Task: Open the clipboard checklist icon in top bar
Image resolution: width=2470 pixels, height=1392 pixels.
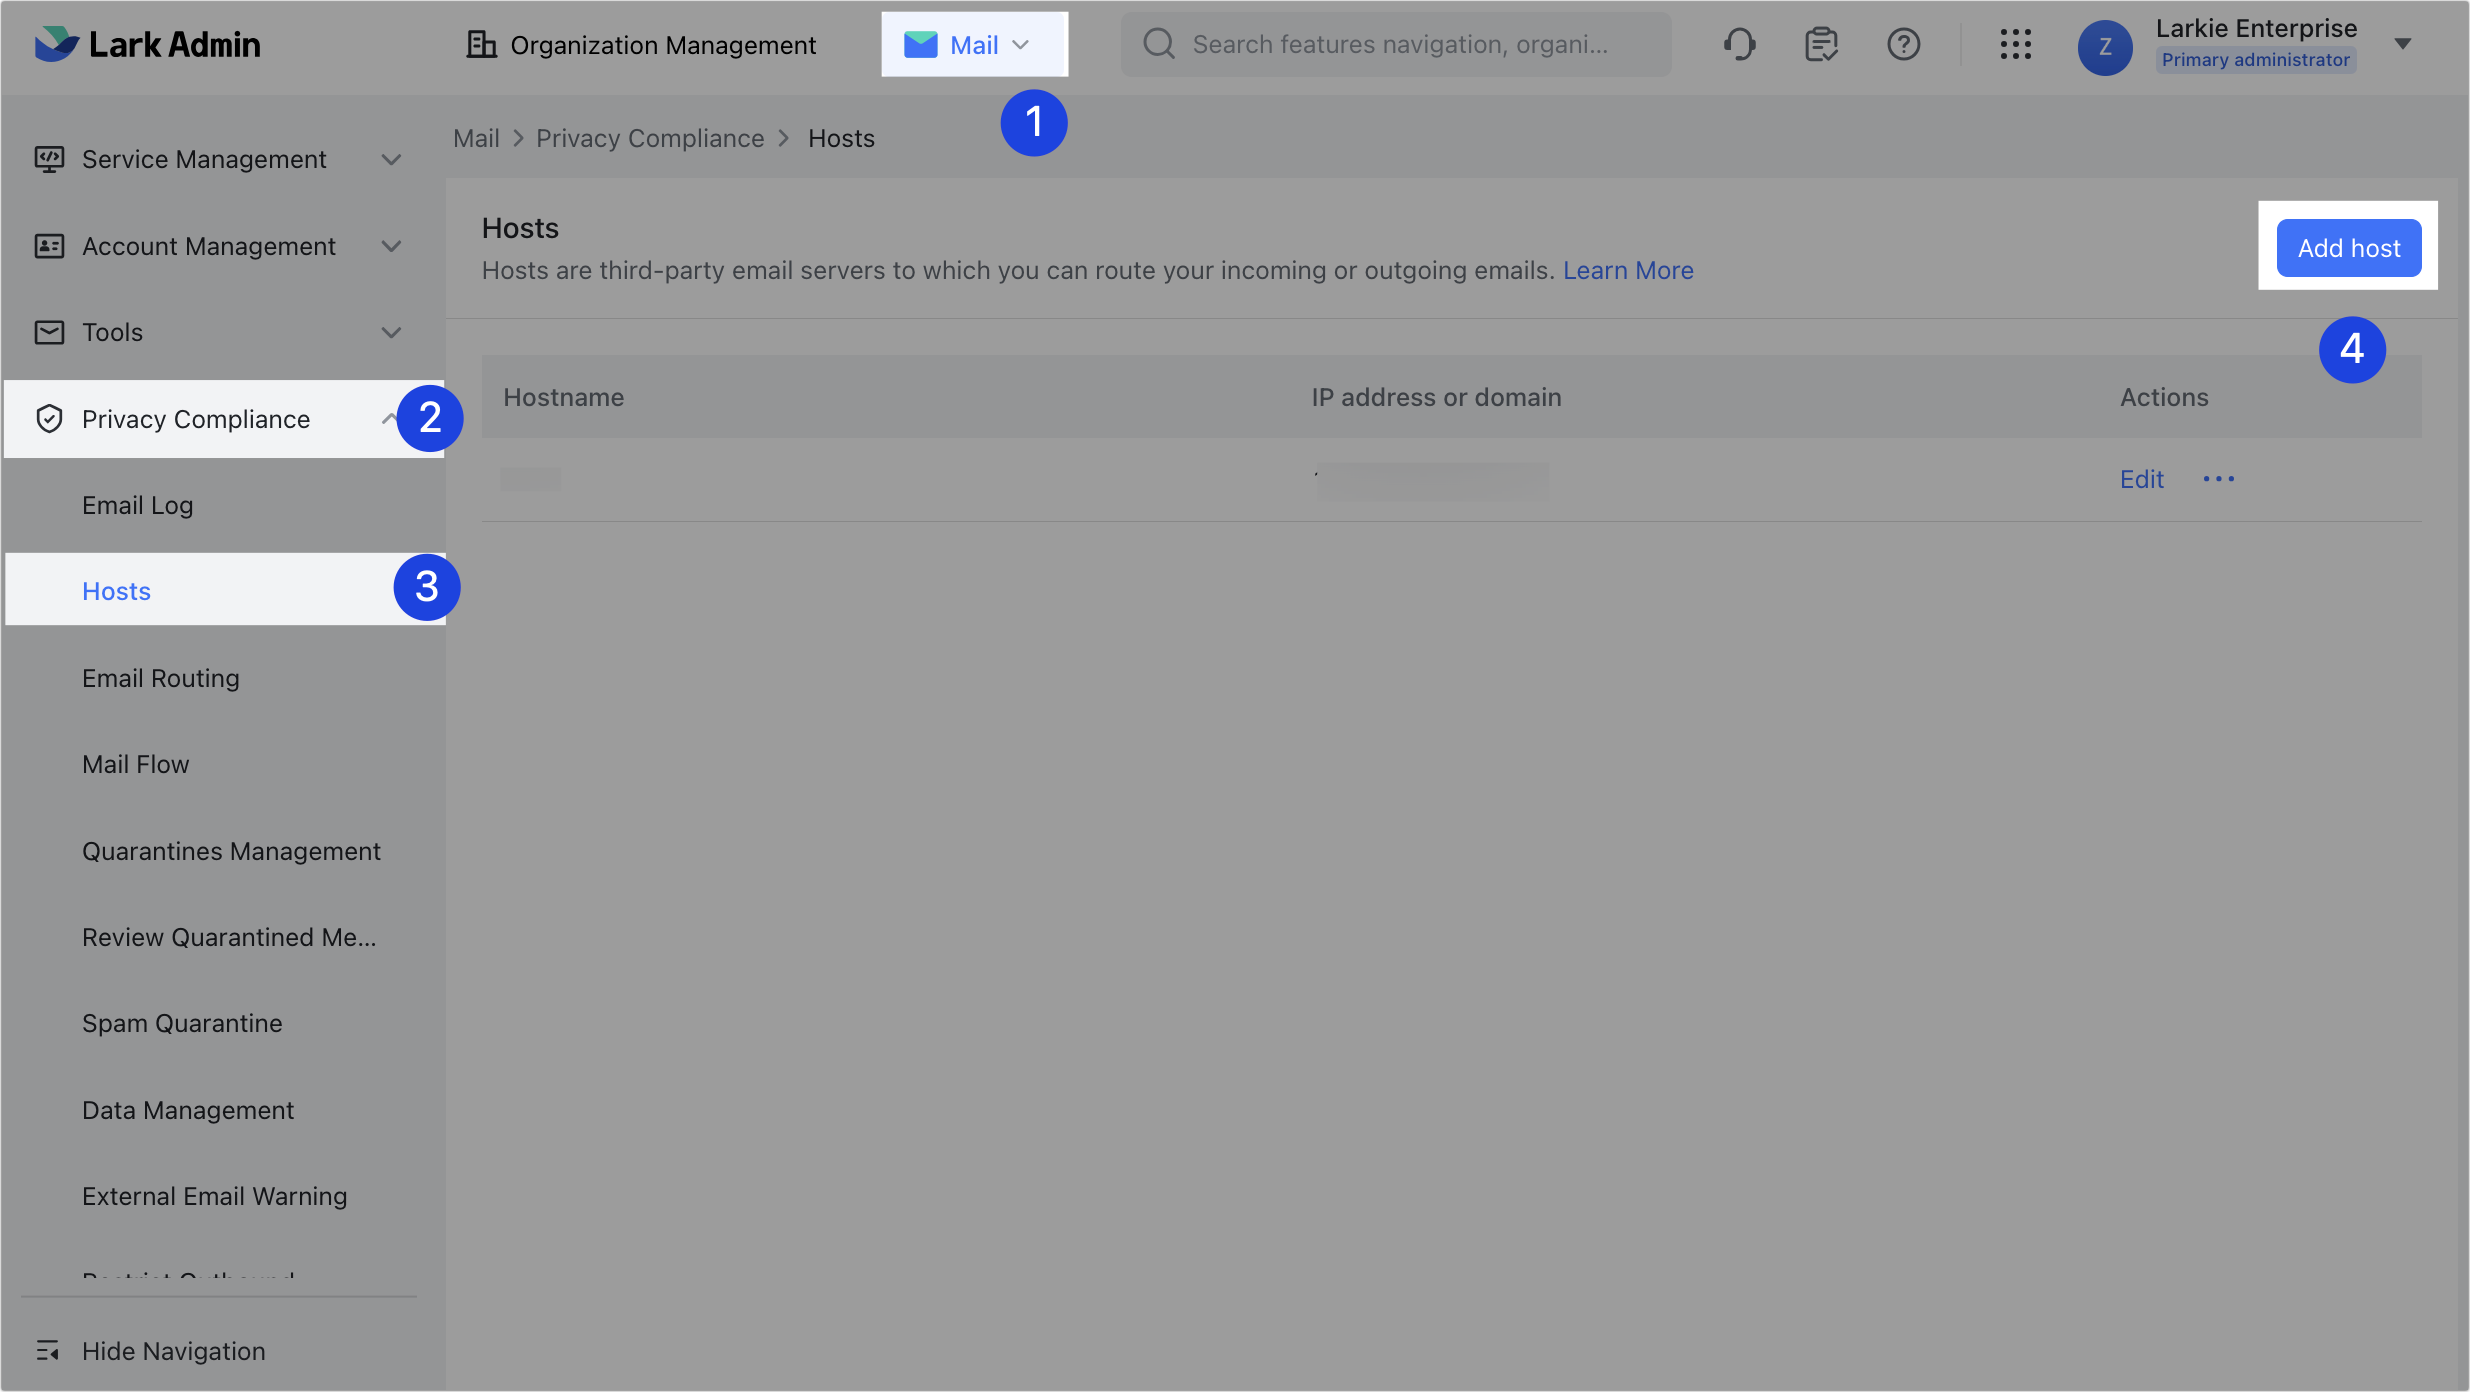Action: [x=1821, y=44]
